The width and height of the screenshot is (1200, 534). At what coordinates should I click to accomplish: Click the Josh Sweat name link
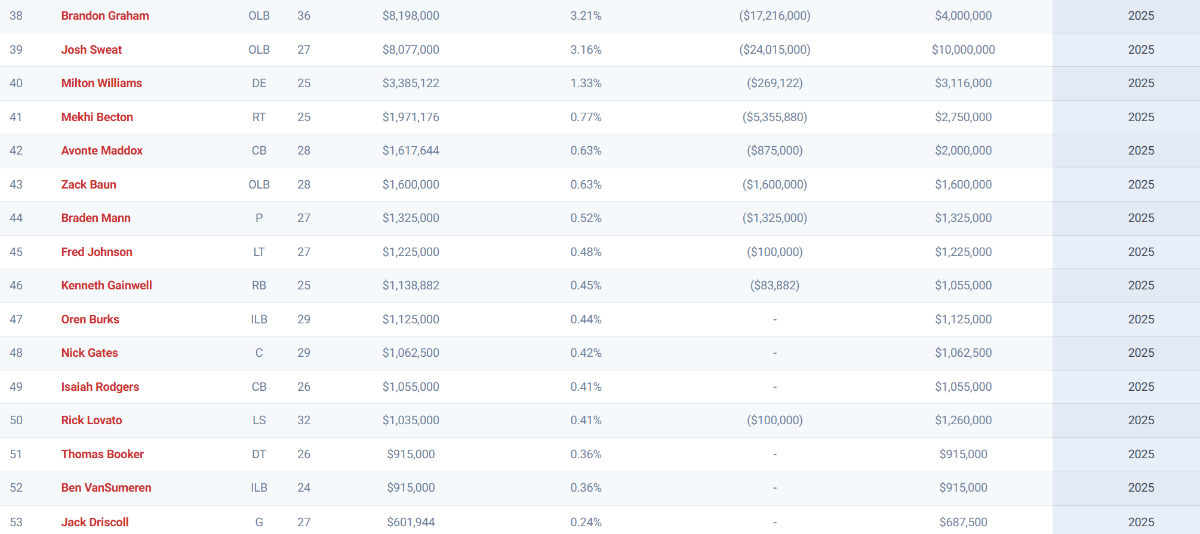pyautogui.click(x=91, y=50)
